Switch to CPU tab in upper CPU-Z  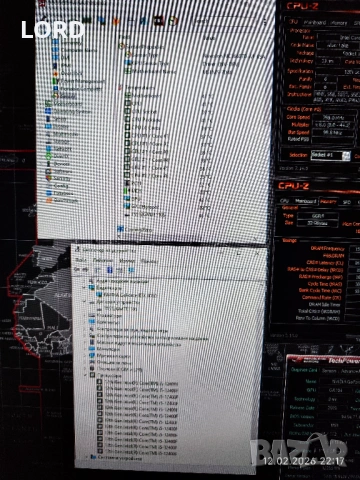(x=293, y=21)
